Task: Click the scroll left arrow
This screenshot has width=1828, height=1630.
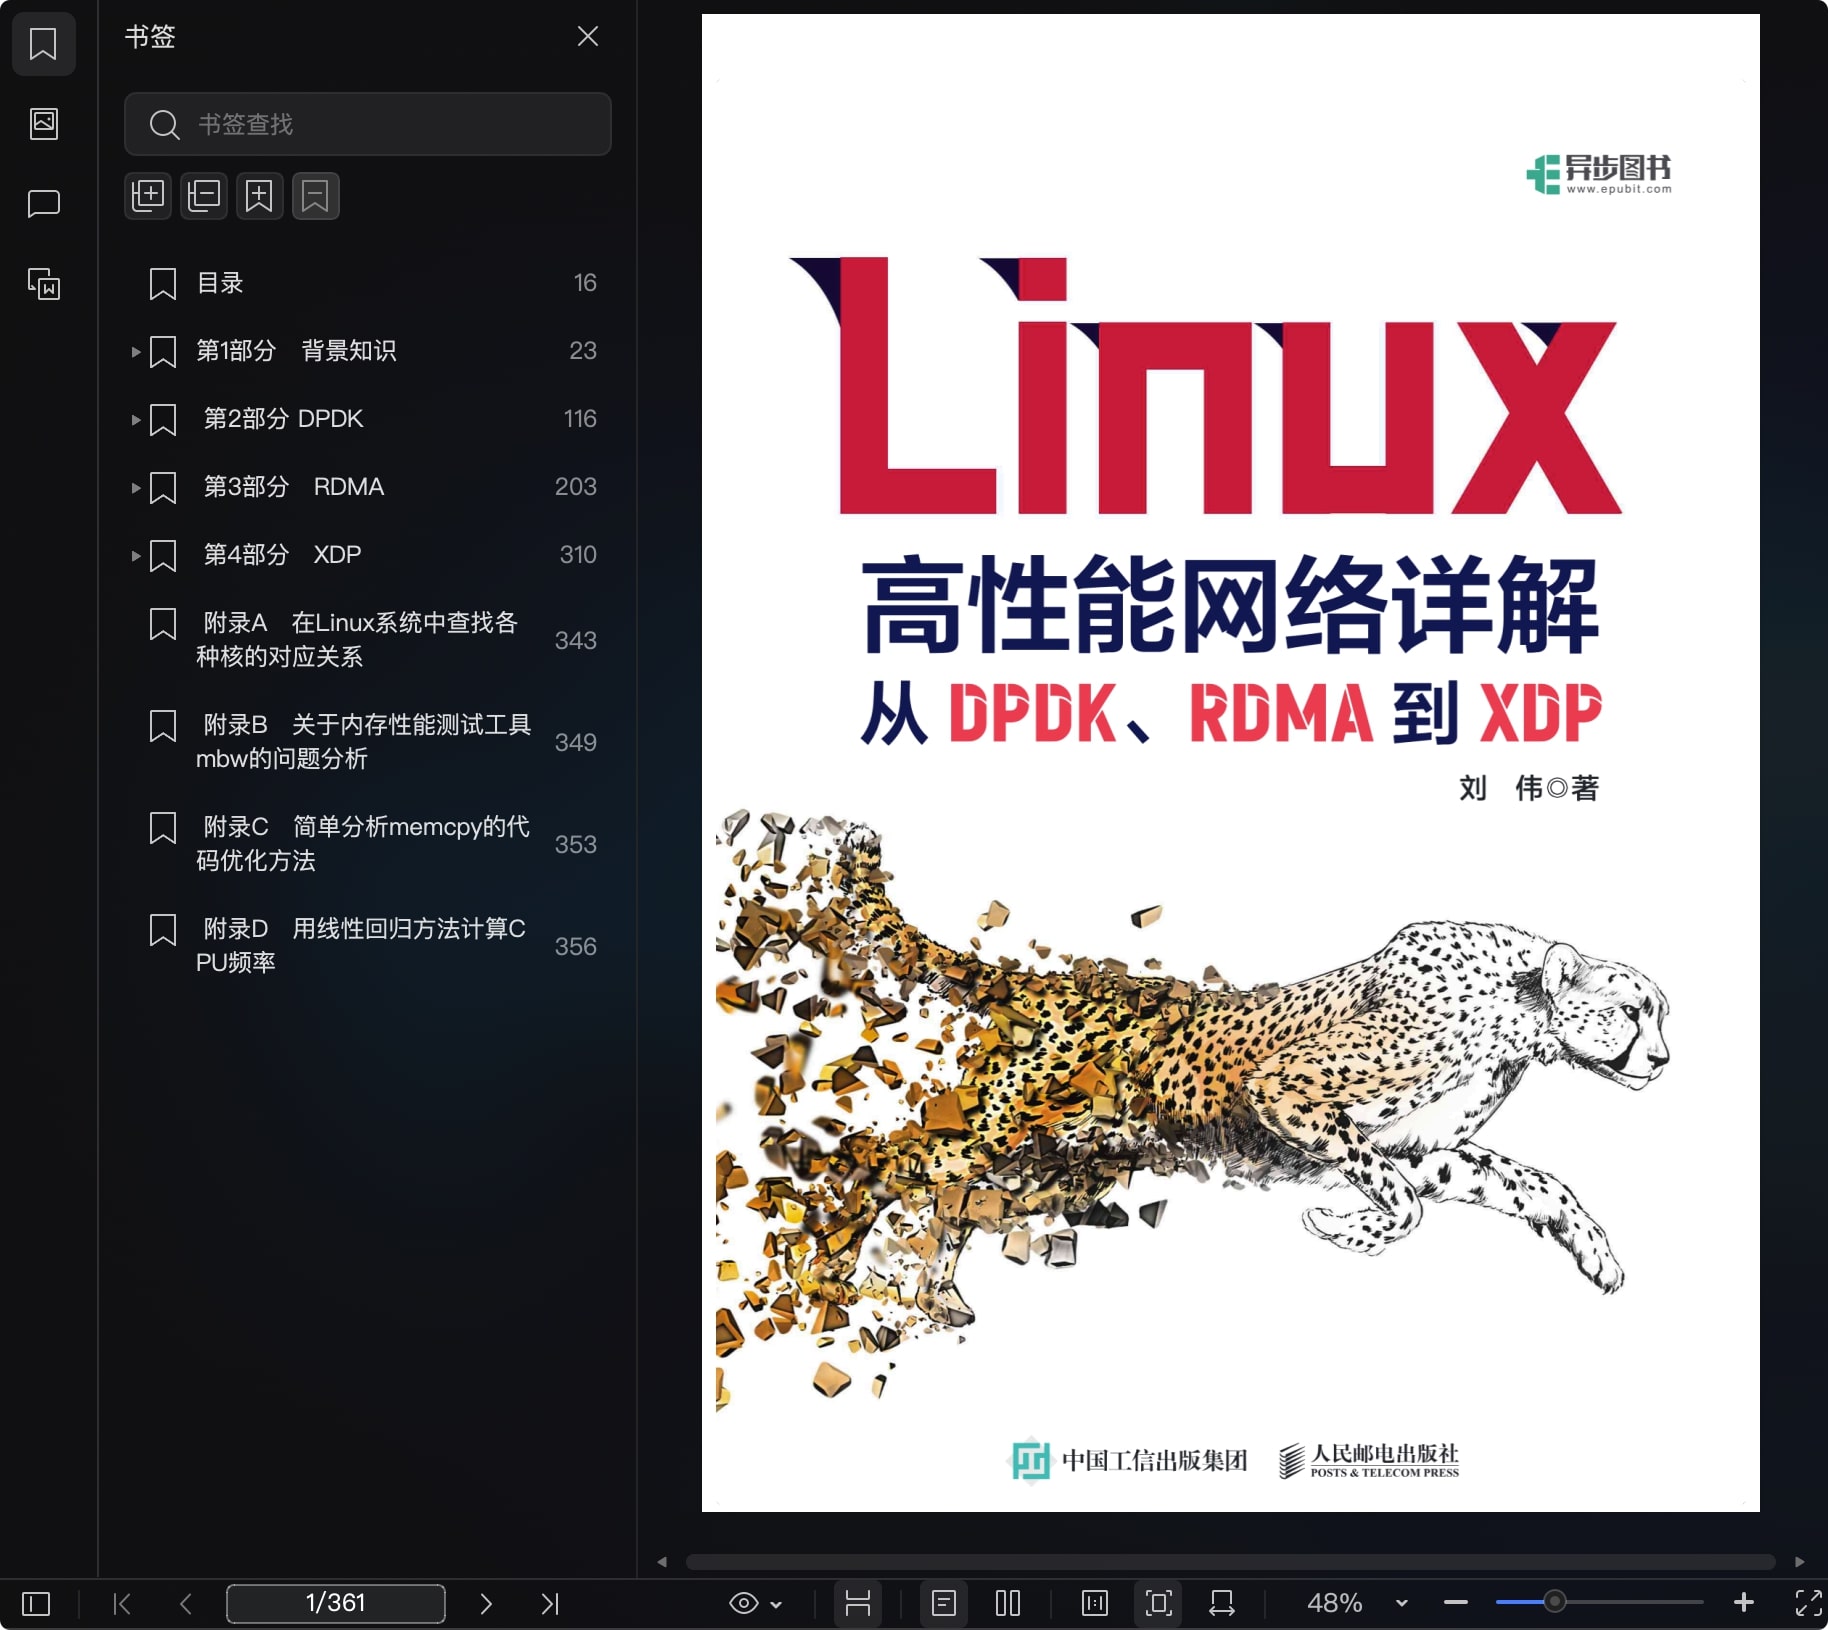Action: pos(662,1562)
